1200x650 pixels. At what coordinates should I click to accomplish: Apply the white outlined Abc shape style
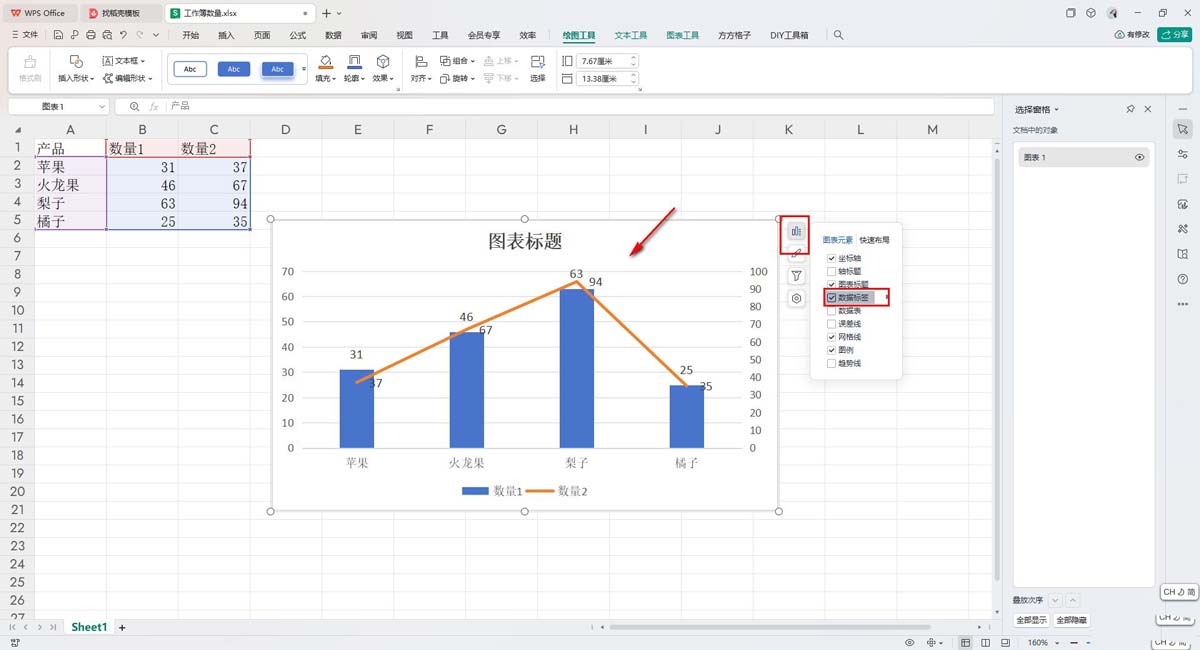coord(190,69)
